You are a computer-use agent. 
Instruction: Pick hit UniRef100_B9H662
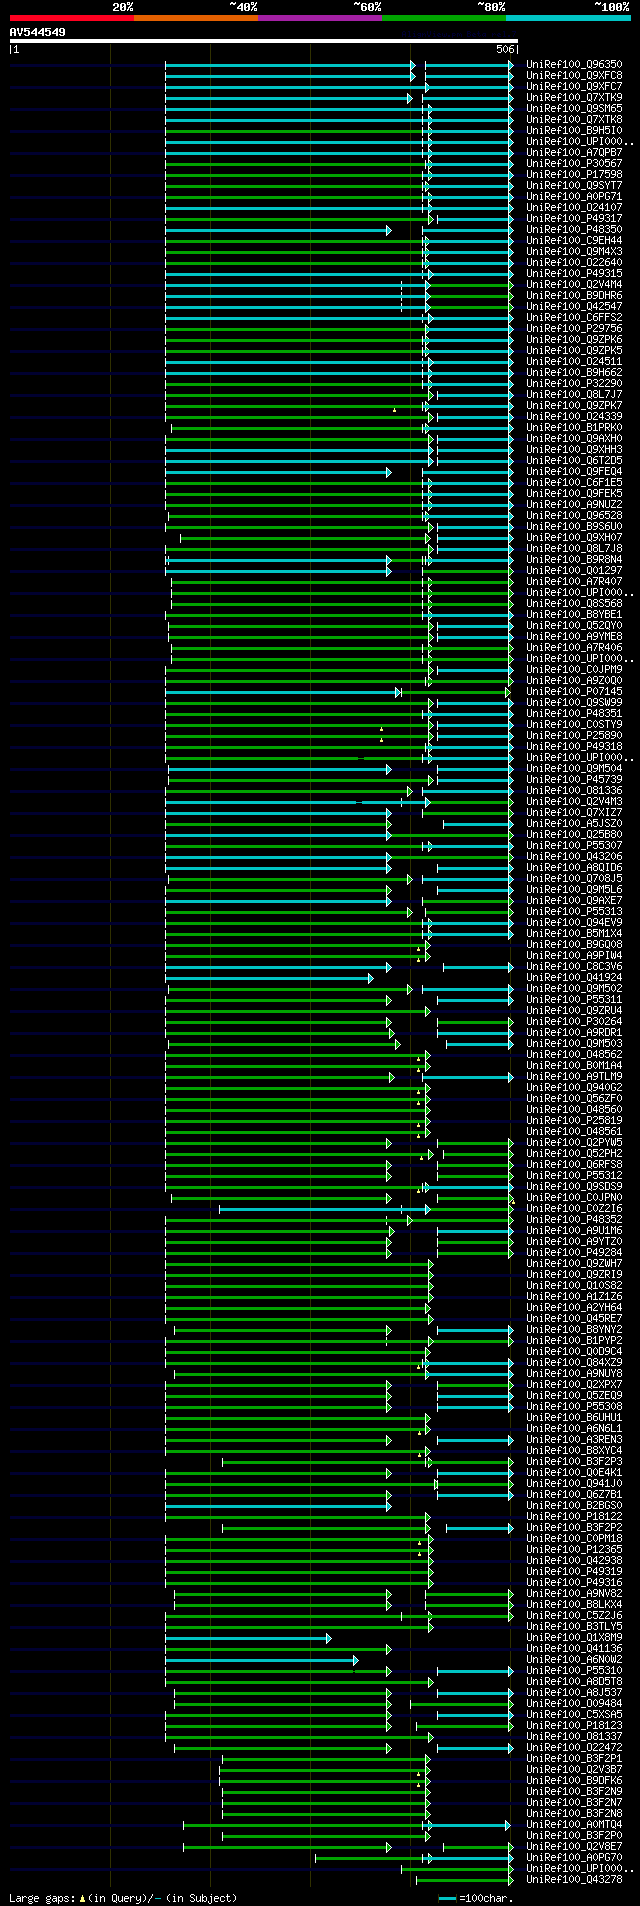(x=574, y=372)
